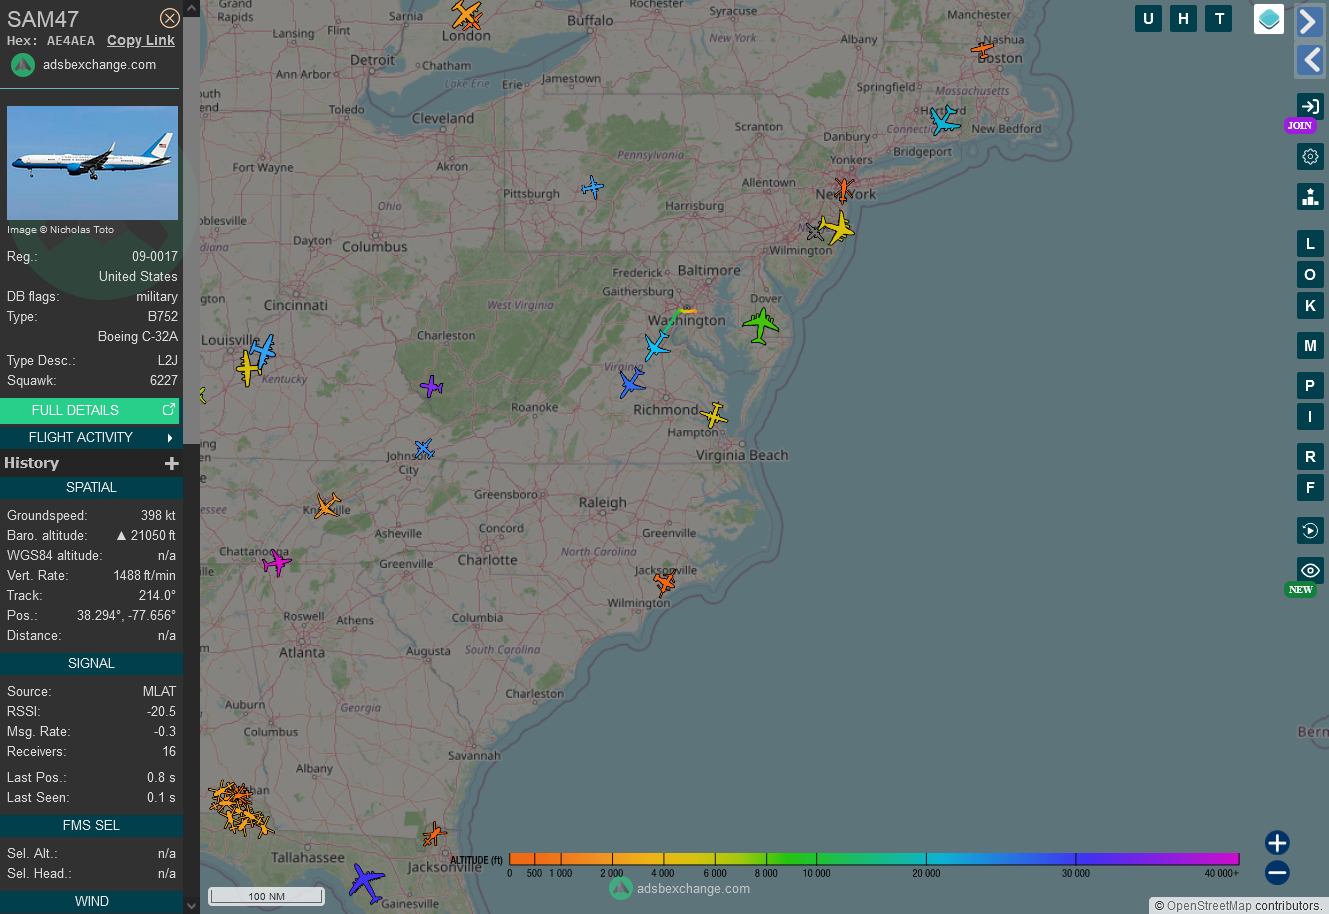Screen dimensions: 1329x914
Task: Open the stats podium icon
Action: pos(1310,196)
